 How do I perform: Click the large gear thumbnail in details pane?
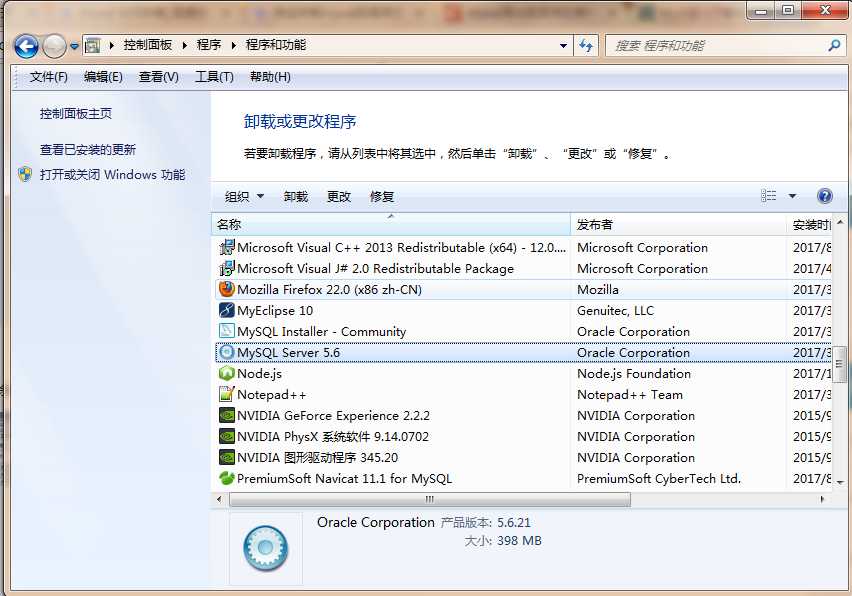click(x=266, y=548)
